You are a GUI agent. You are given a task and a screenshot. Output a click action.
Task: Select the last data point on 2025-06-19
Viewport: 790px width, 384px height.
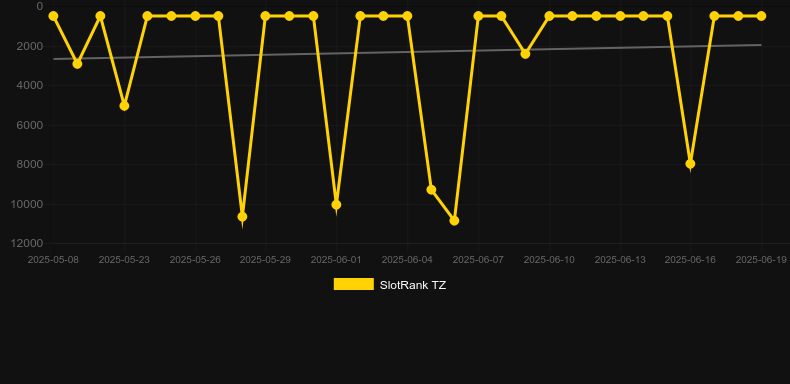pyautogui.click(x=761, y=16)
